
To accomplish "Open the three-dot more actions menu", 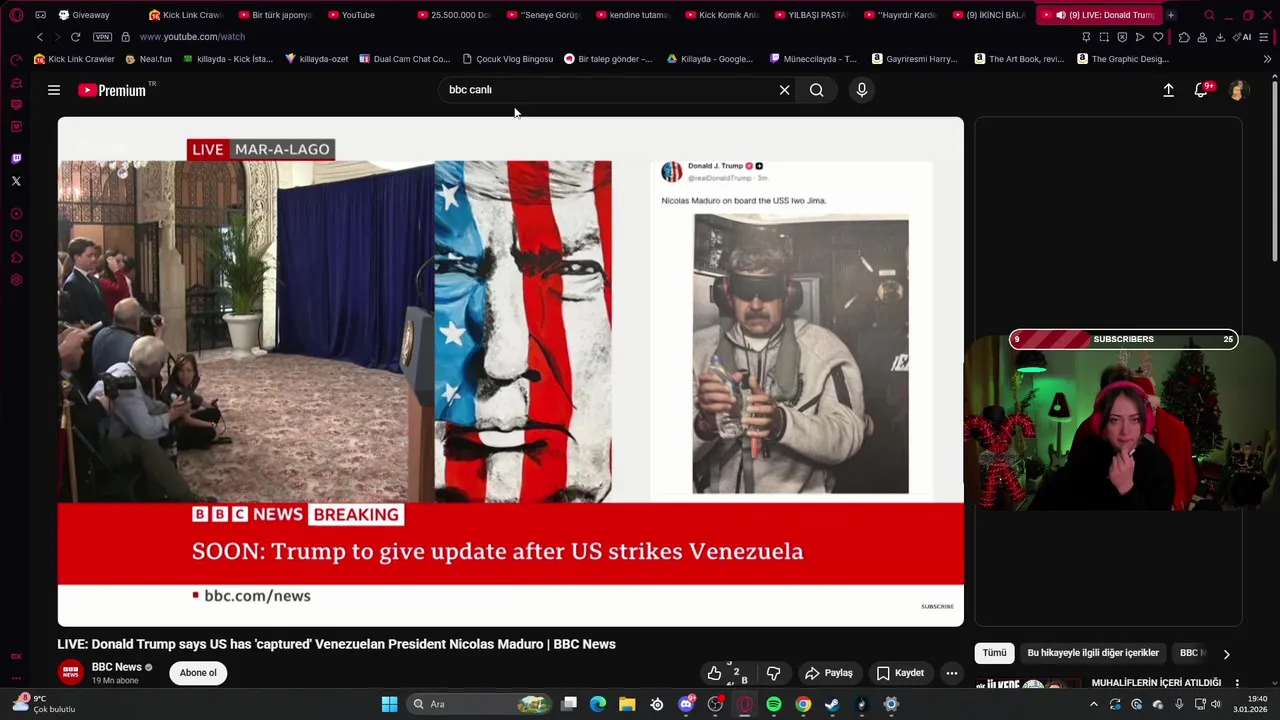I will (952, 673).
